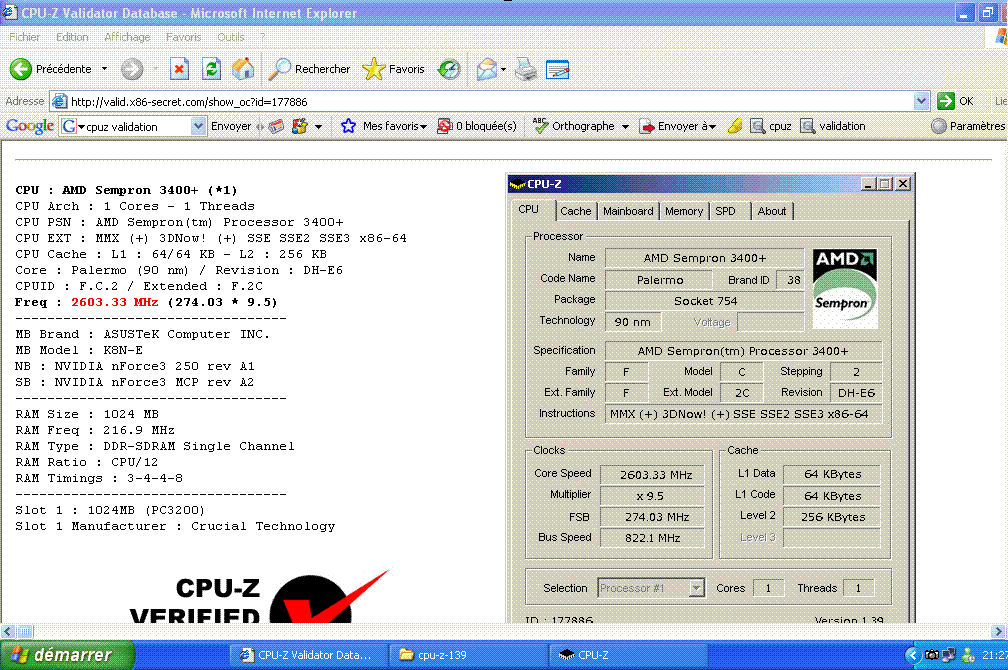Open the Processor #1 selection dropdown
This screenshot has height=670, width=1008.
[x=696, y=588]
